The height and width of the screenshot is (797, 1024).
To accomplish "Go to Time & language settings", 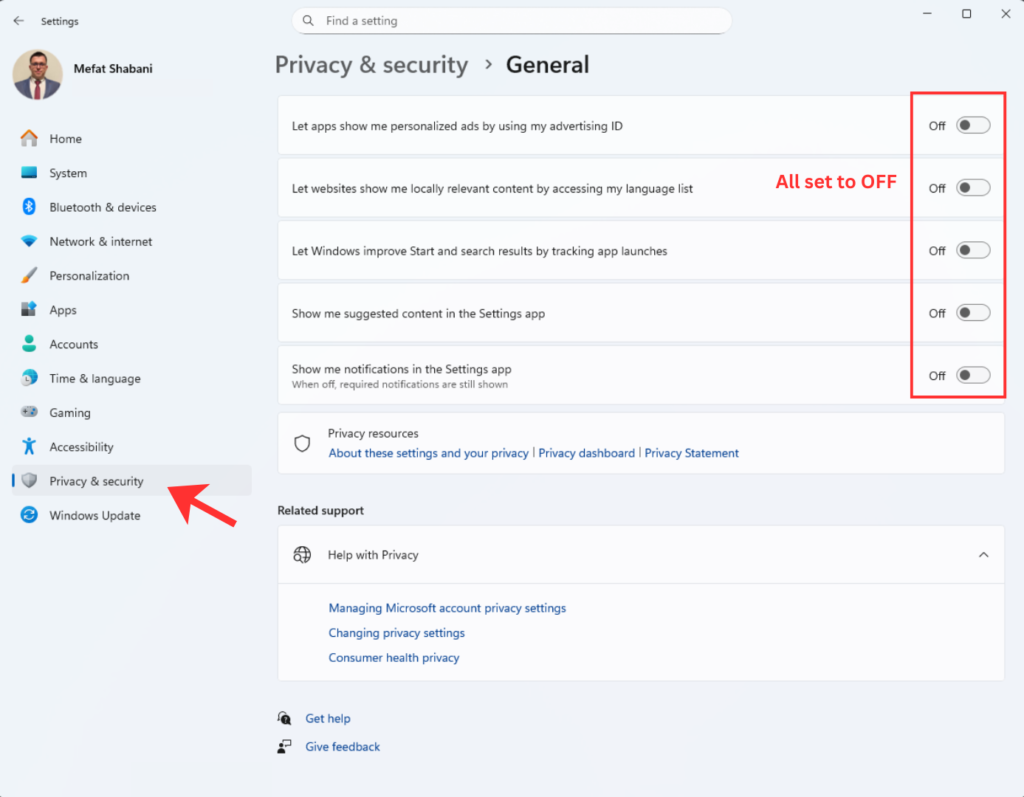I will point(94,379).
